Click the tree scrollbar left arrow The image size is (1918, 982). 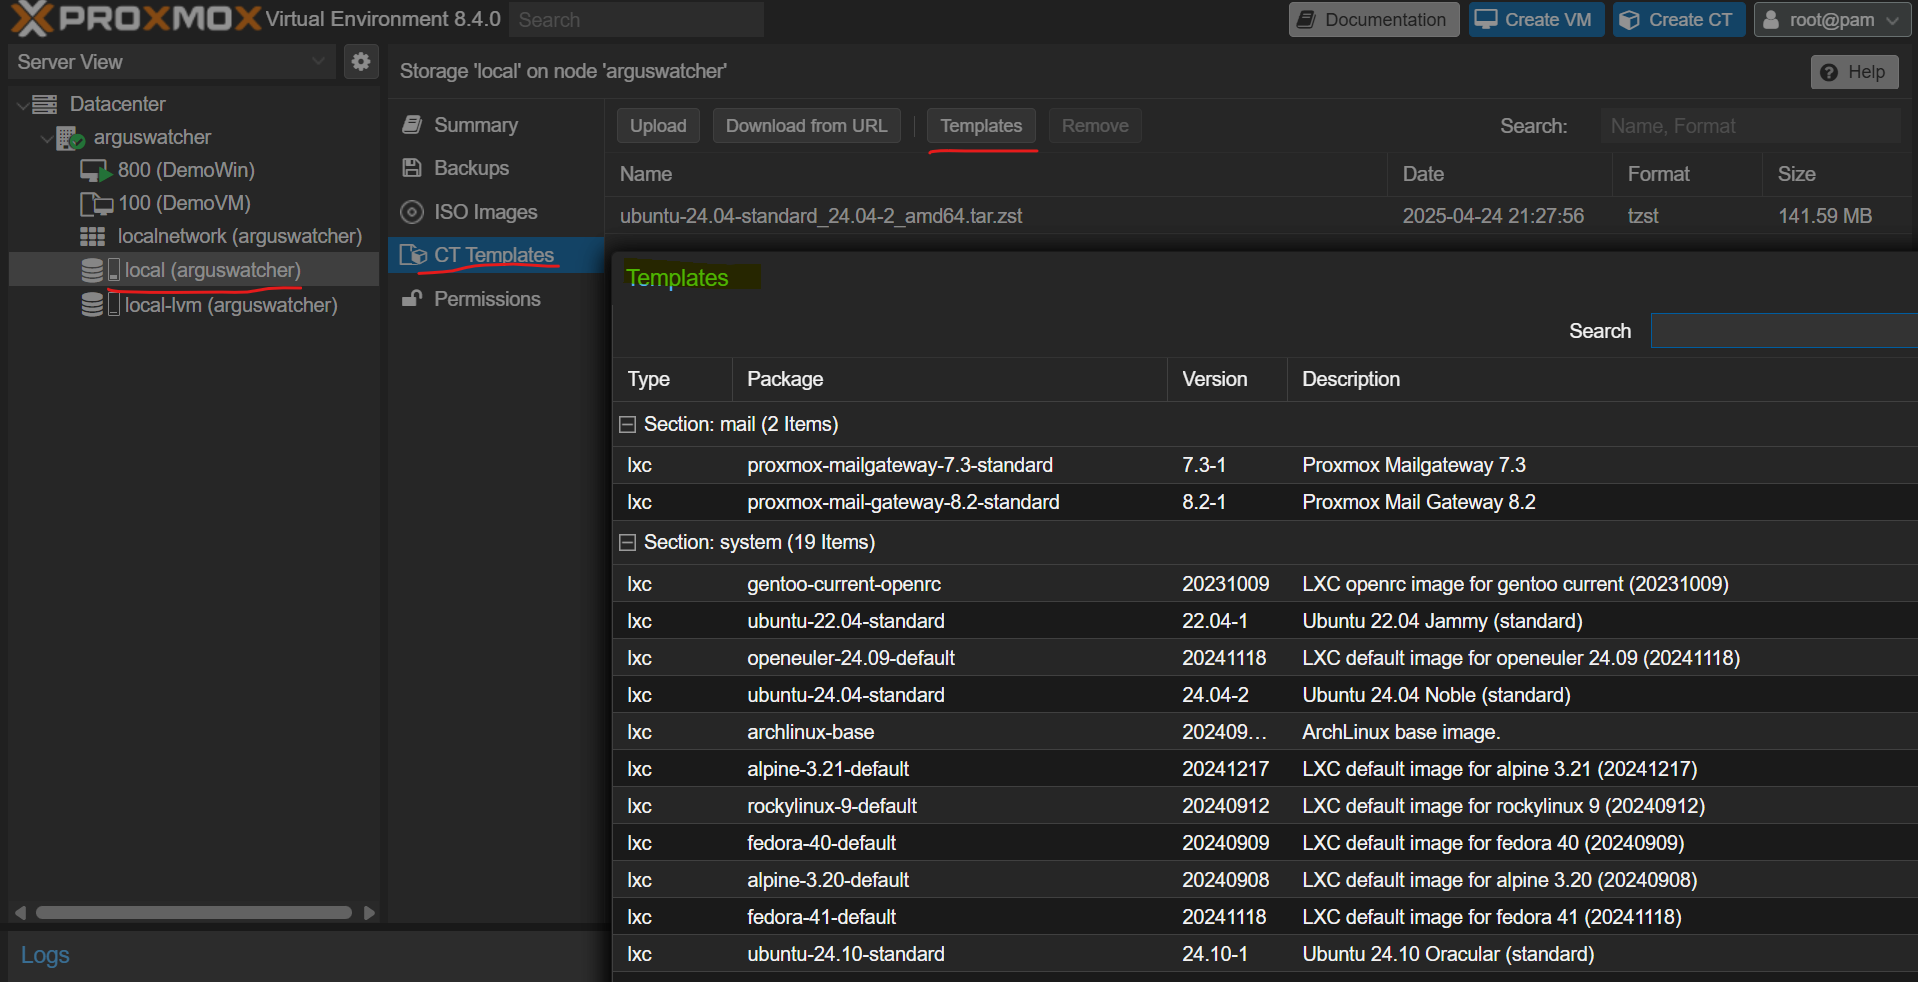point(20,913)
